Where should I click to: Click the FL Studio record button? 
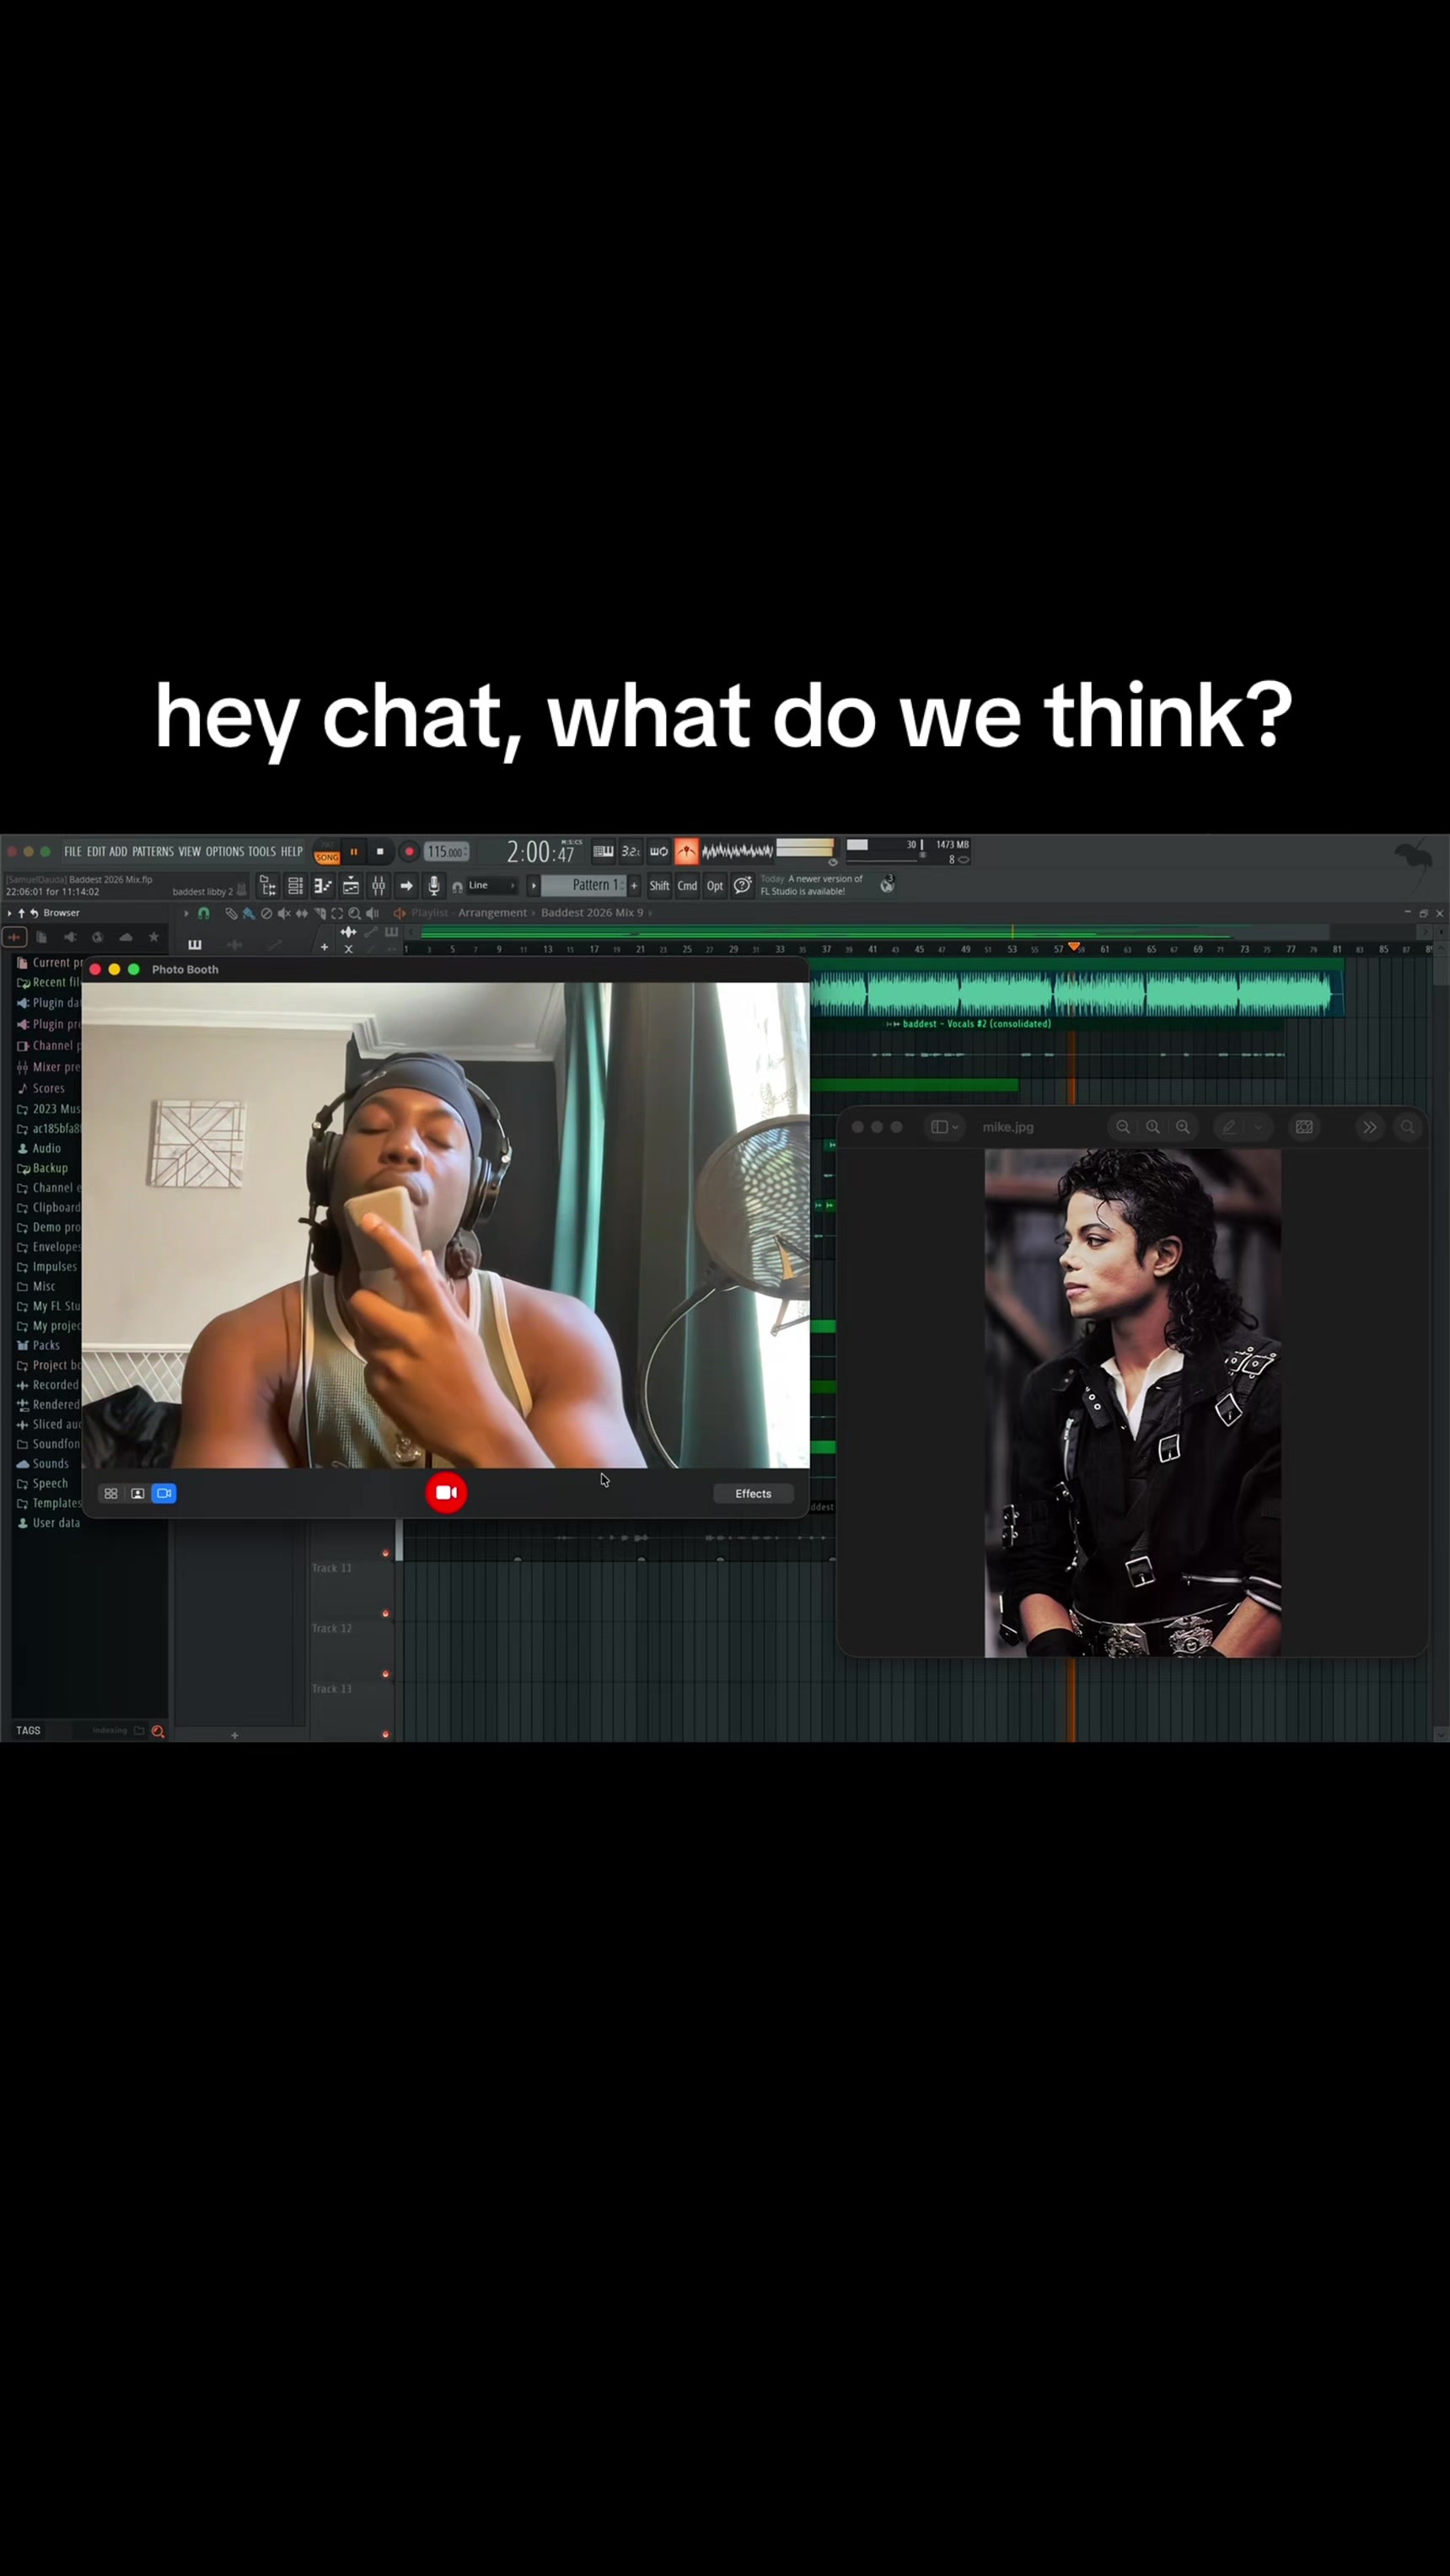point(408,852)
